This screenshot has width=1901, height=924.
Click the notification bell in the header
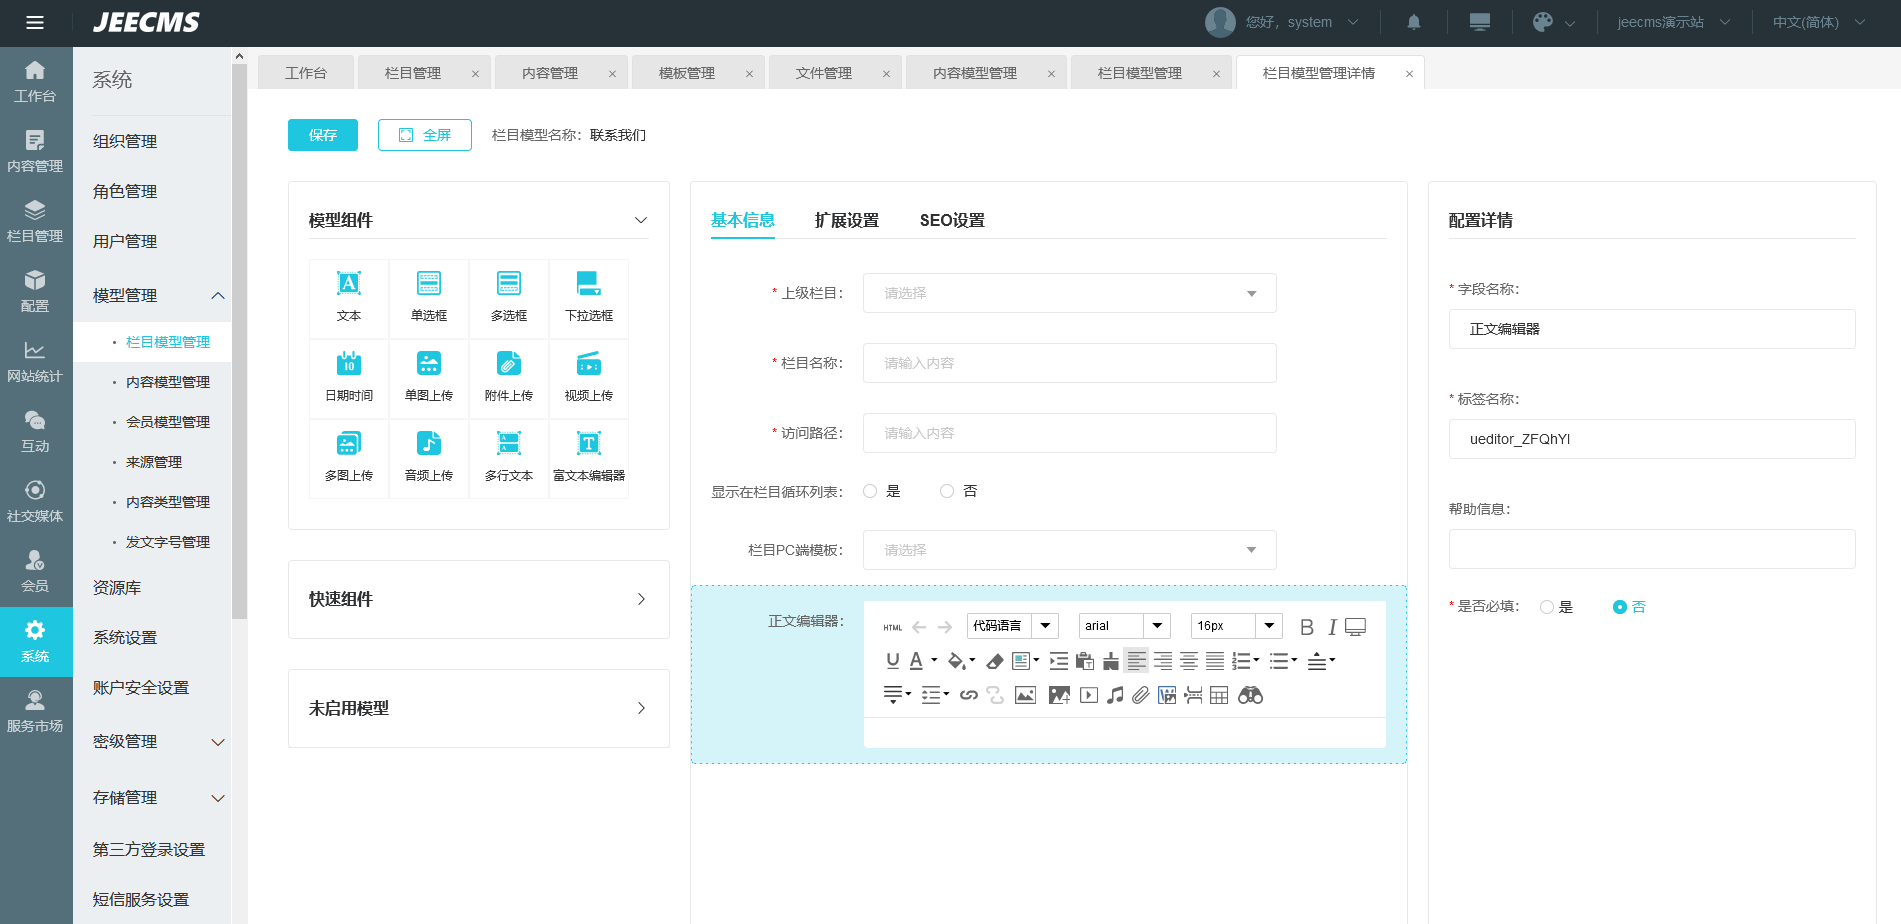click(x=1414, y=22)
